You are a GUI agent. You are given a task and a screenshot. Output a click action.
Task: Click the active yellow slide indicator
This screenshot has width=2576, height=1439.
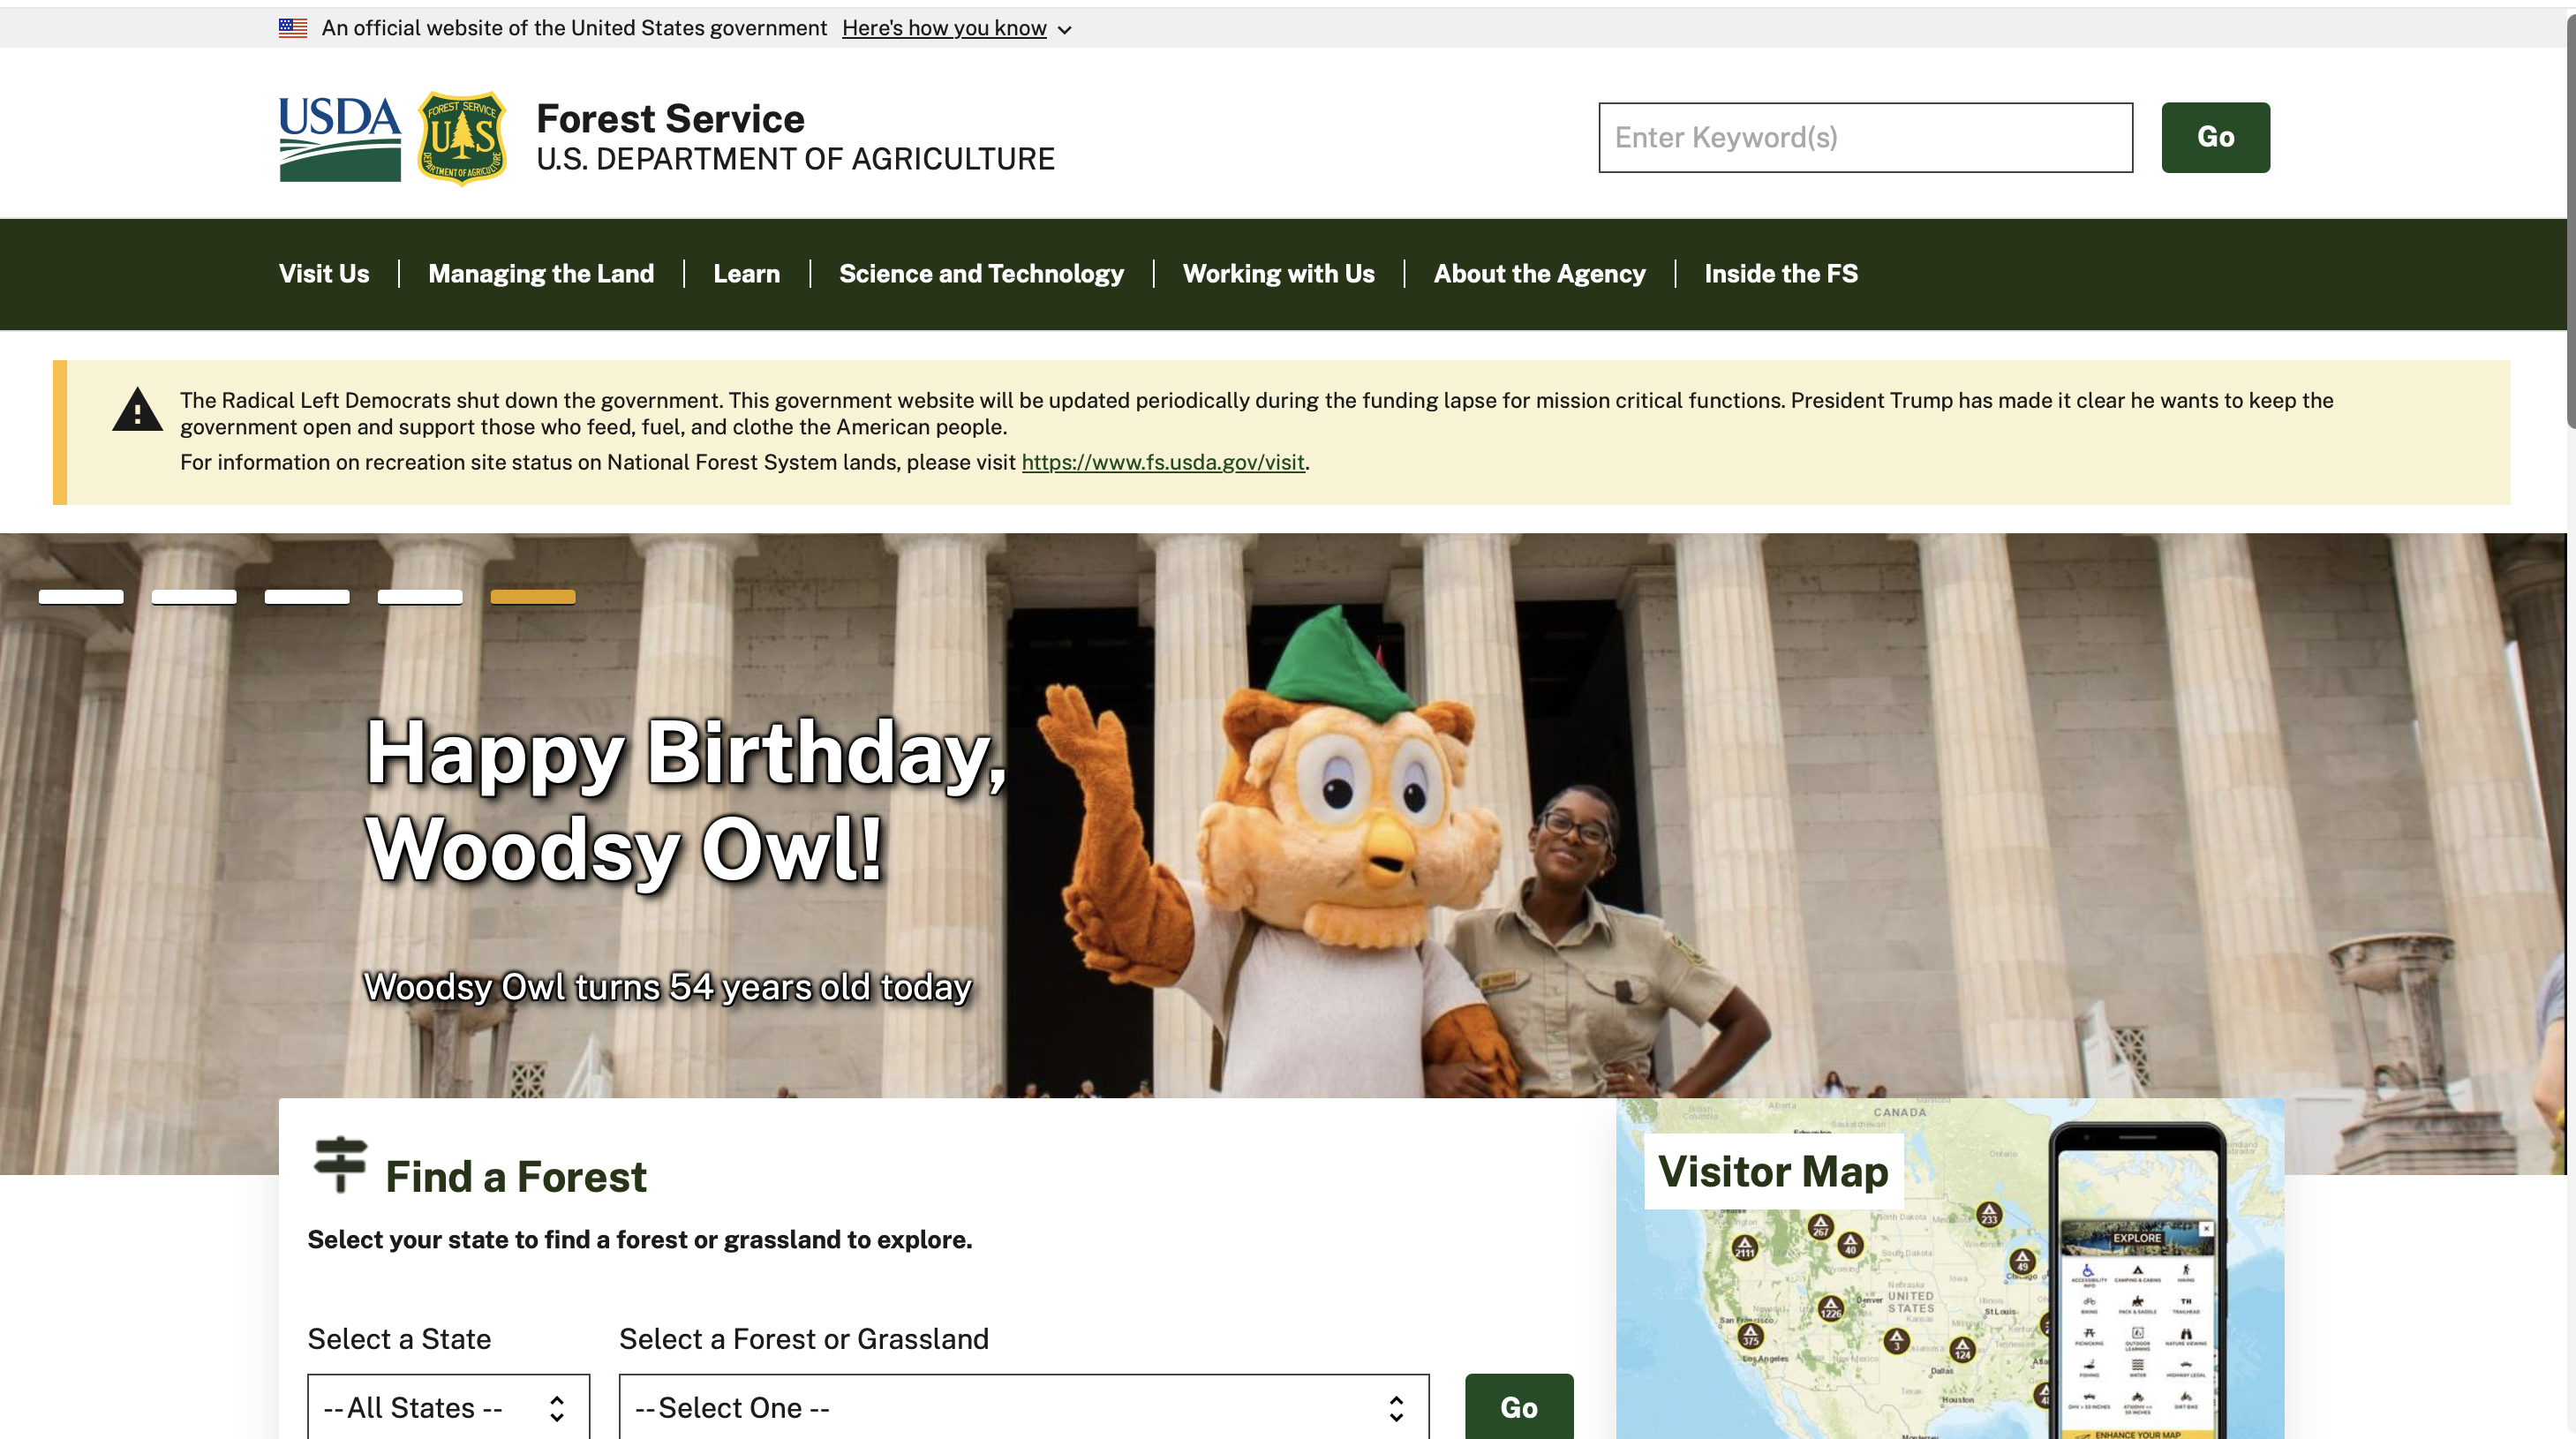coord(533,597)
